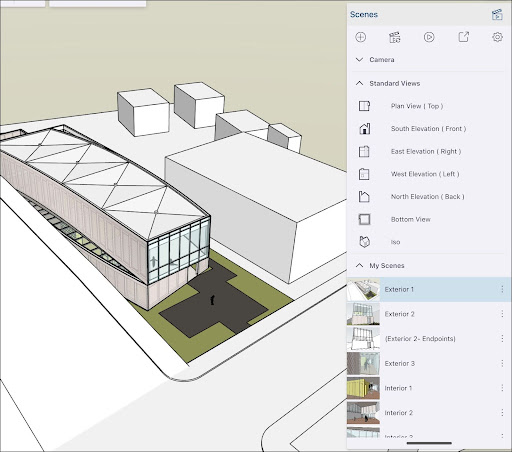Image resolution: width=512 pixels, height=452 pixels.
Task: Select East Elevation ( Right ) view
Action: pyautogui.click(x=426, y=151)
